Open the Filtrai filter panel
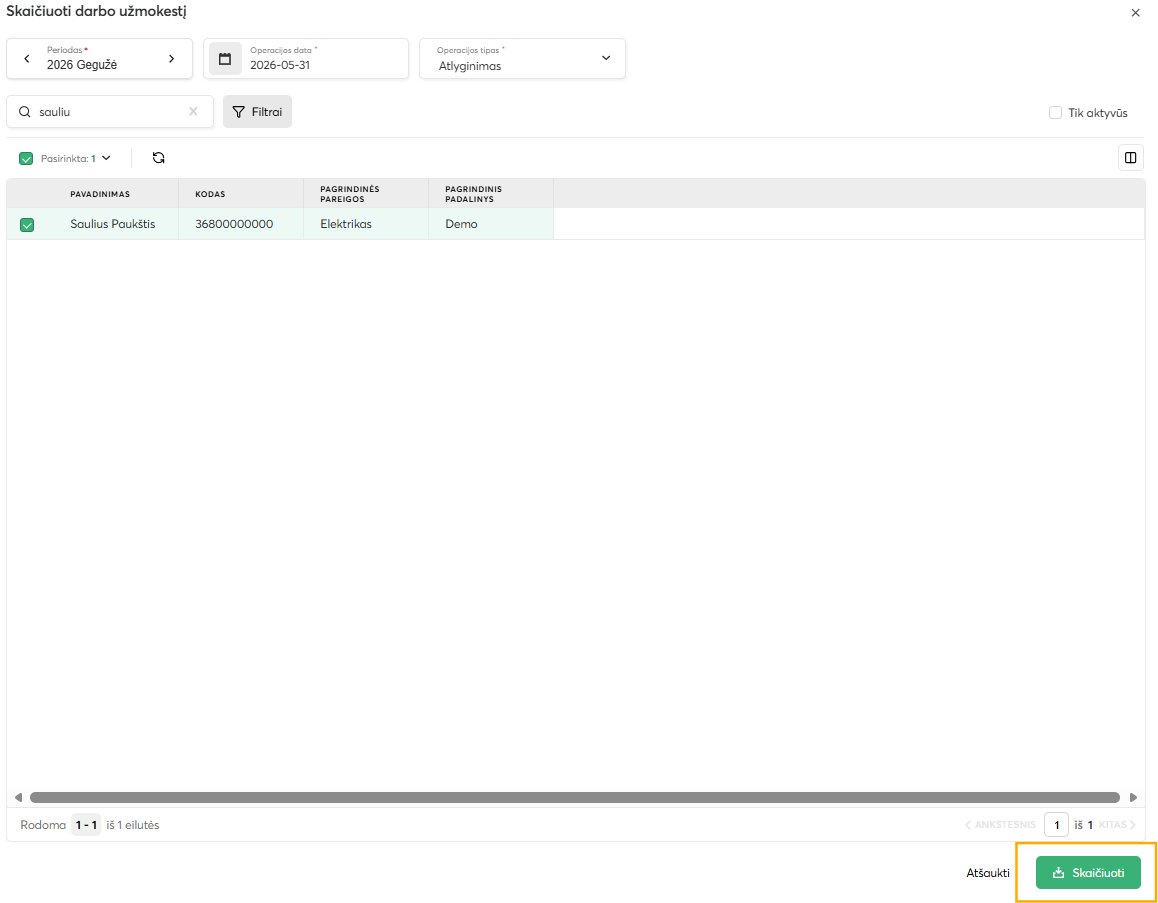The height and width of the screenshot is (903, 1158). 257,111
